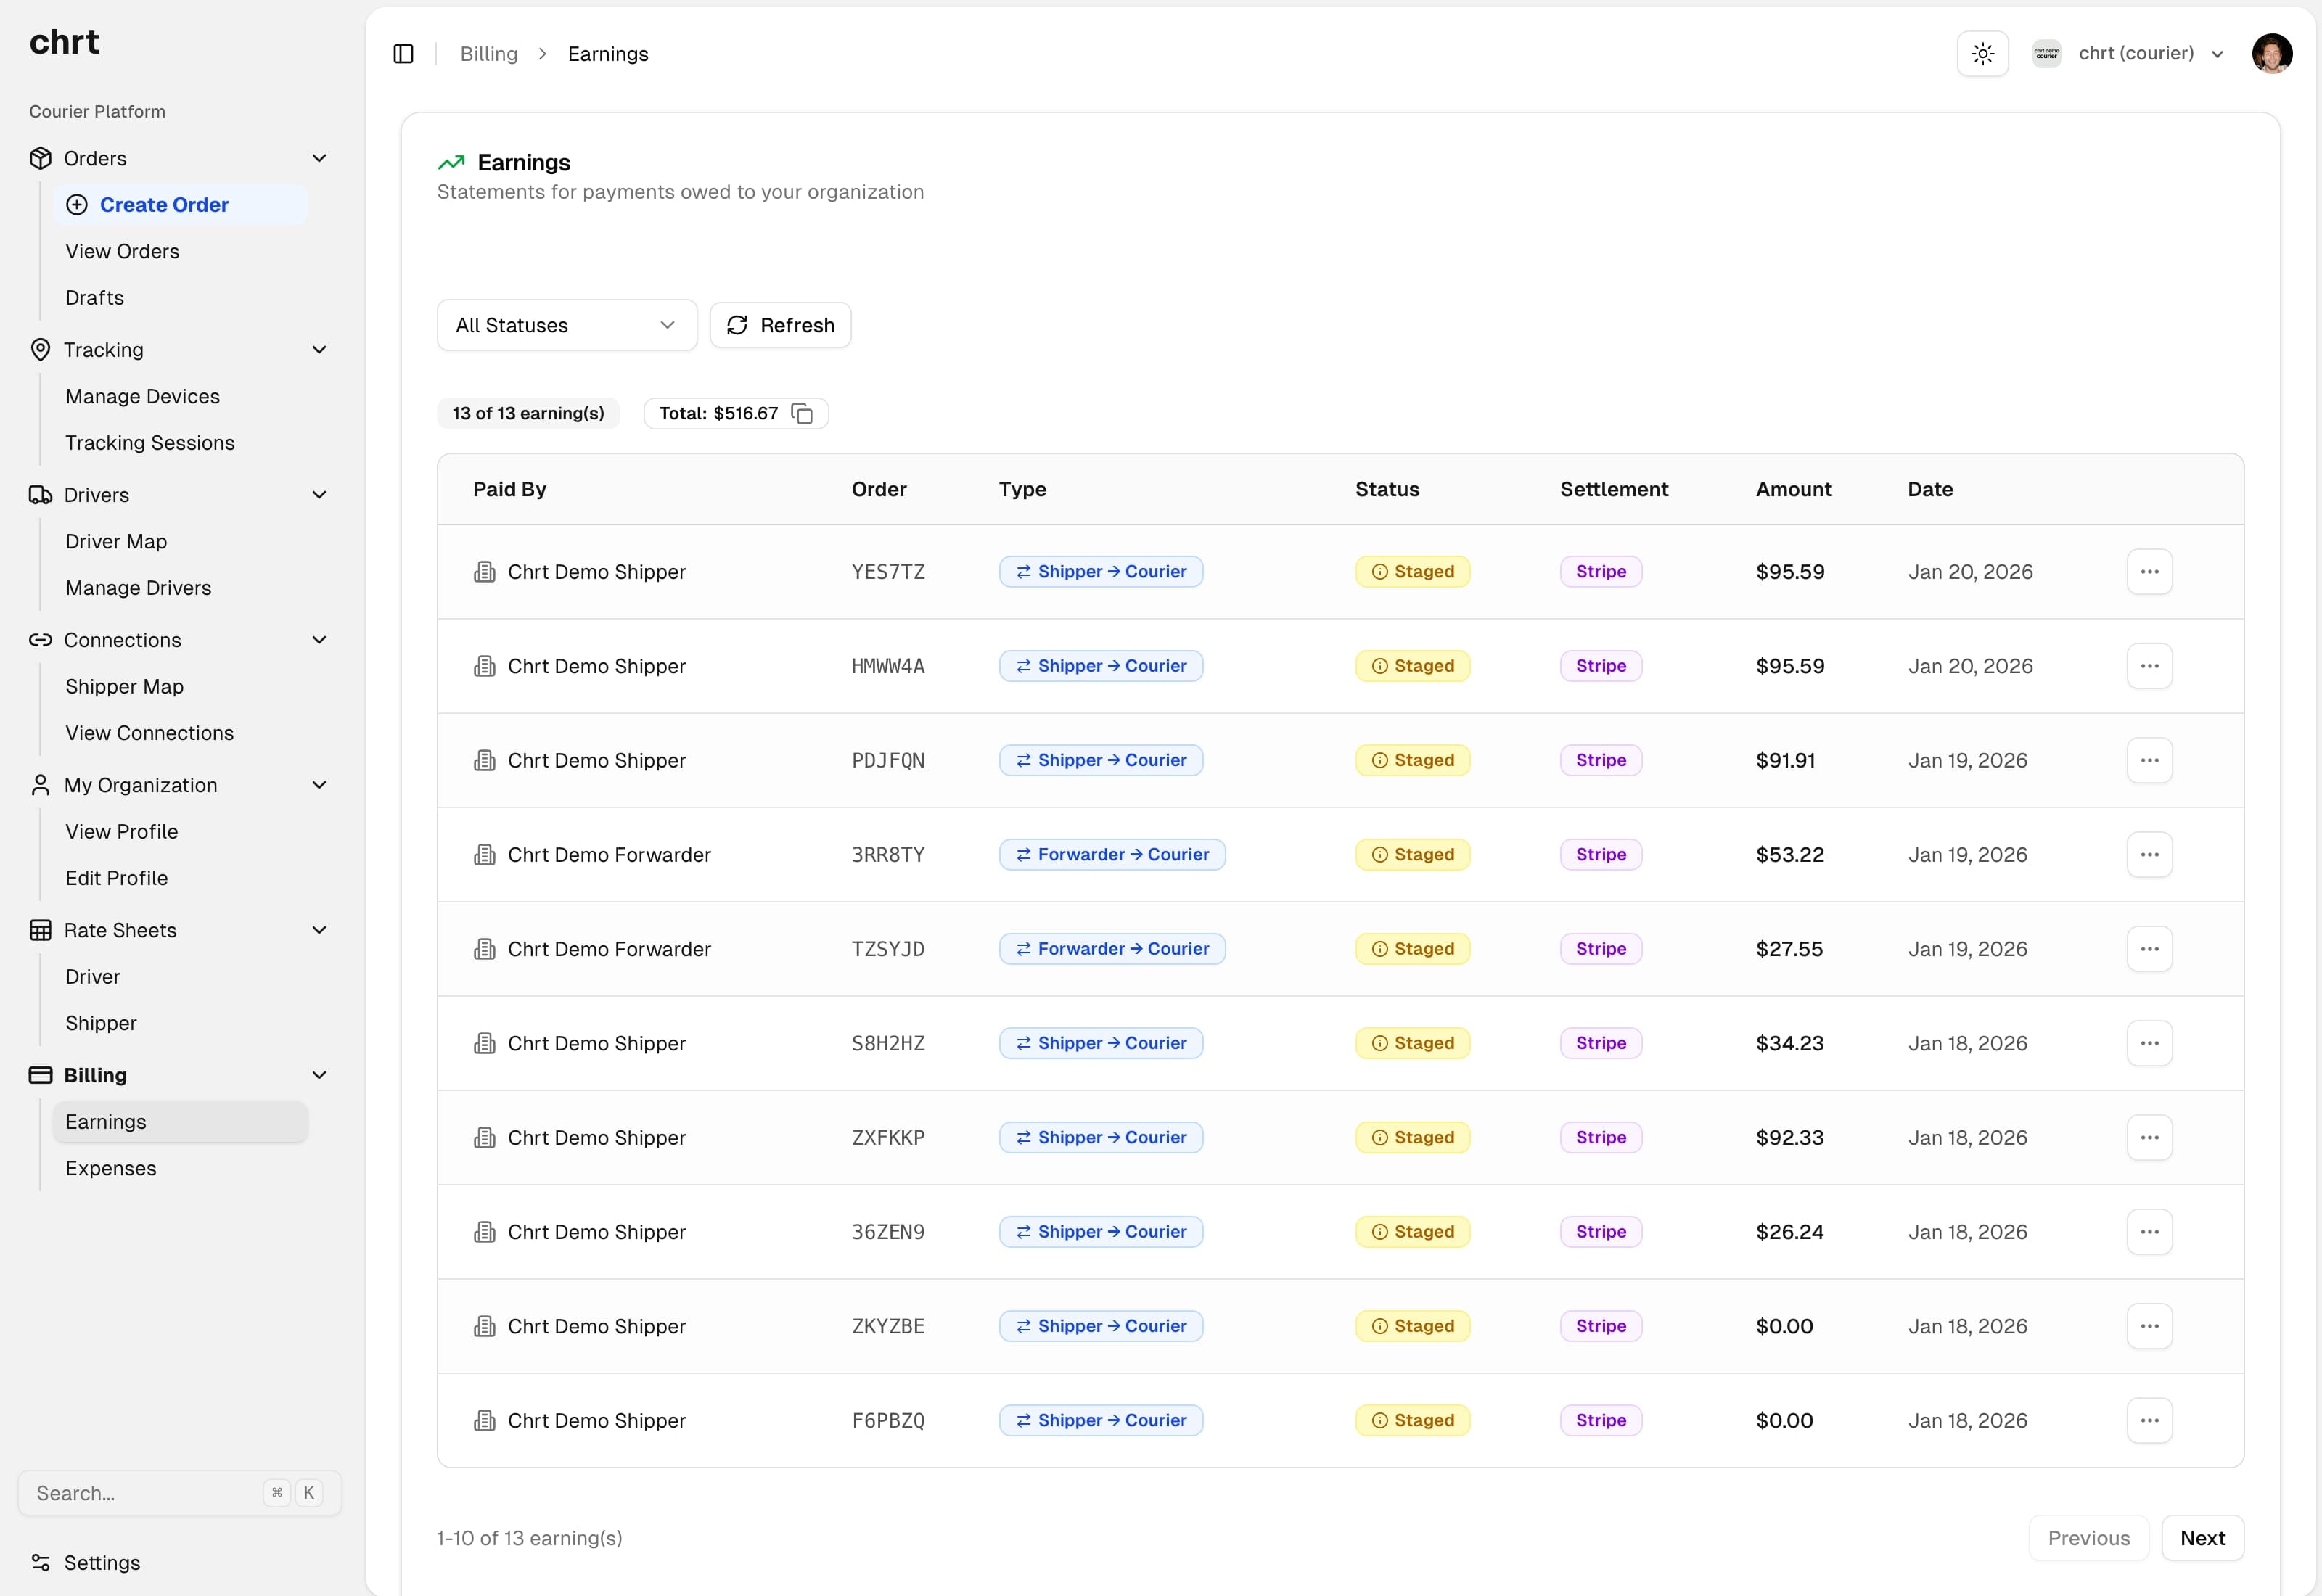This screenshot has width=2322, height=1596.
Task: Toggle light mode with the sun icon
Action: click(x=1982, y=53)
